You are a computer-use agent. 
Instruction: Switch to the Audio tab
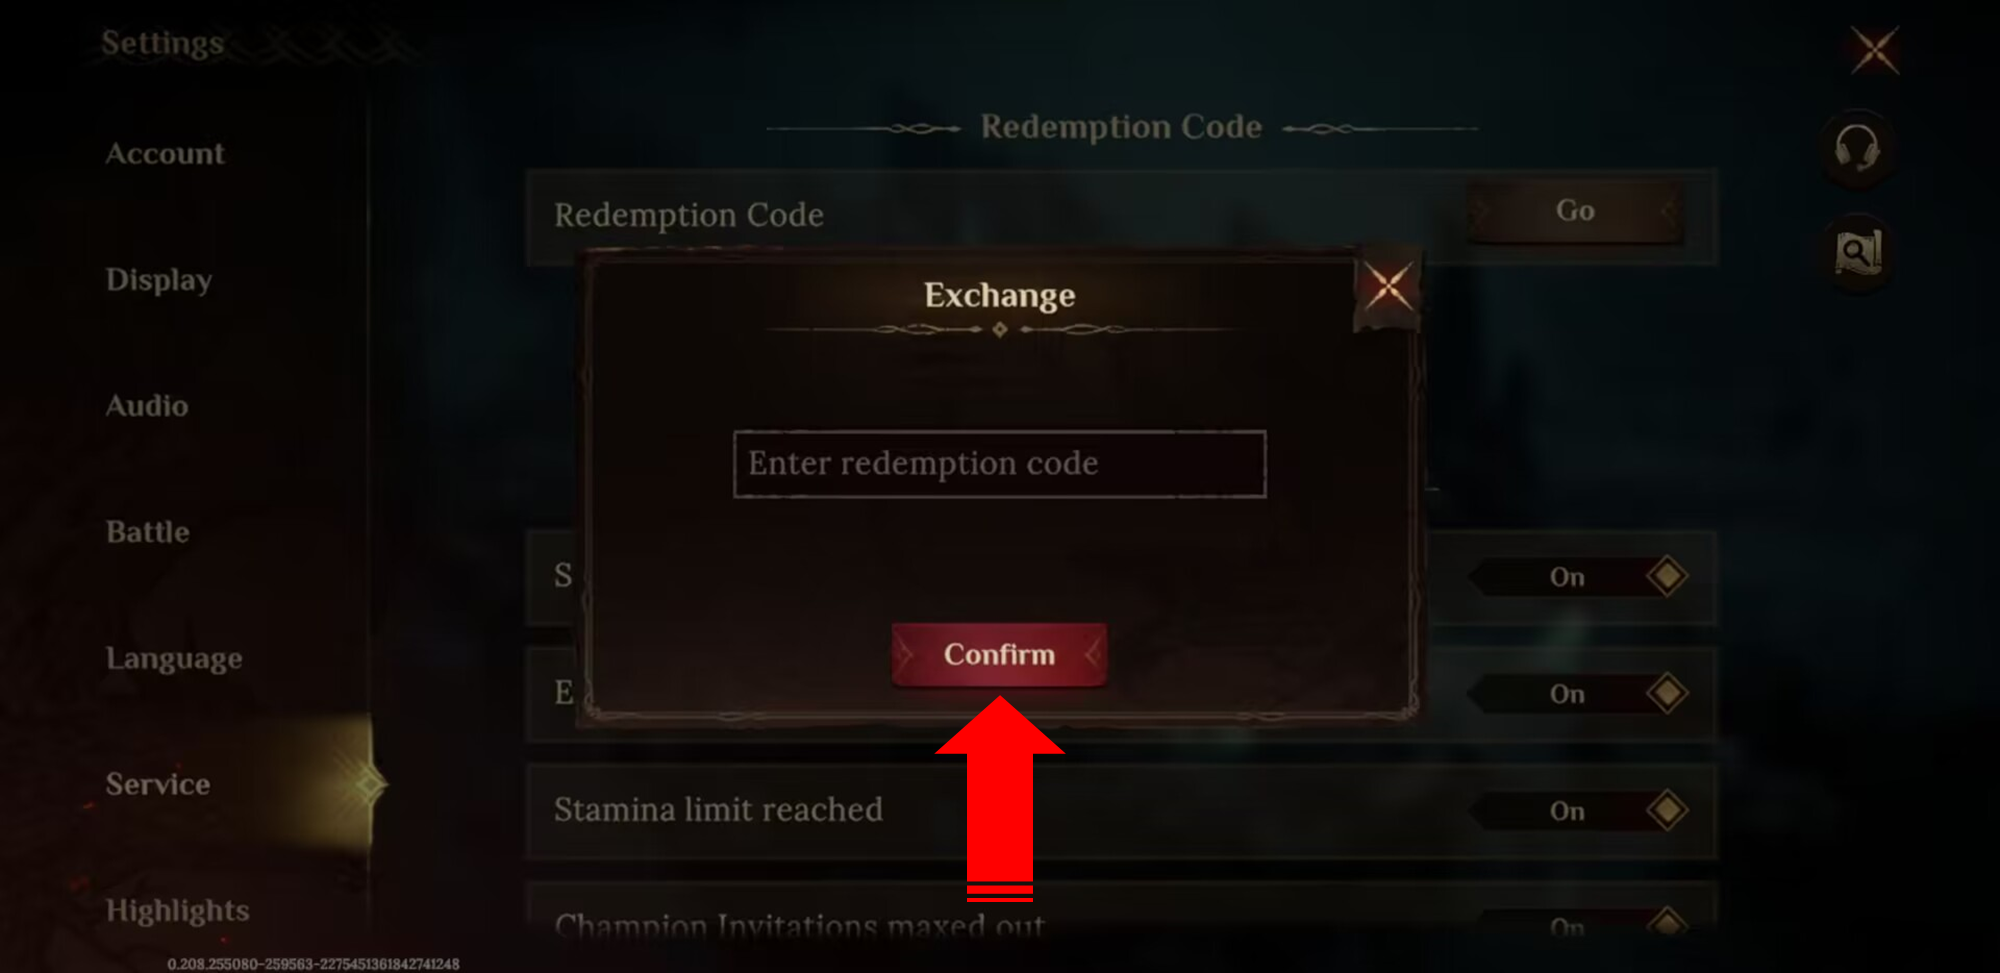pos(147,406)
